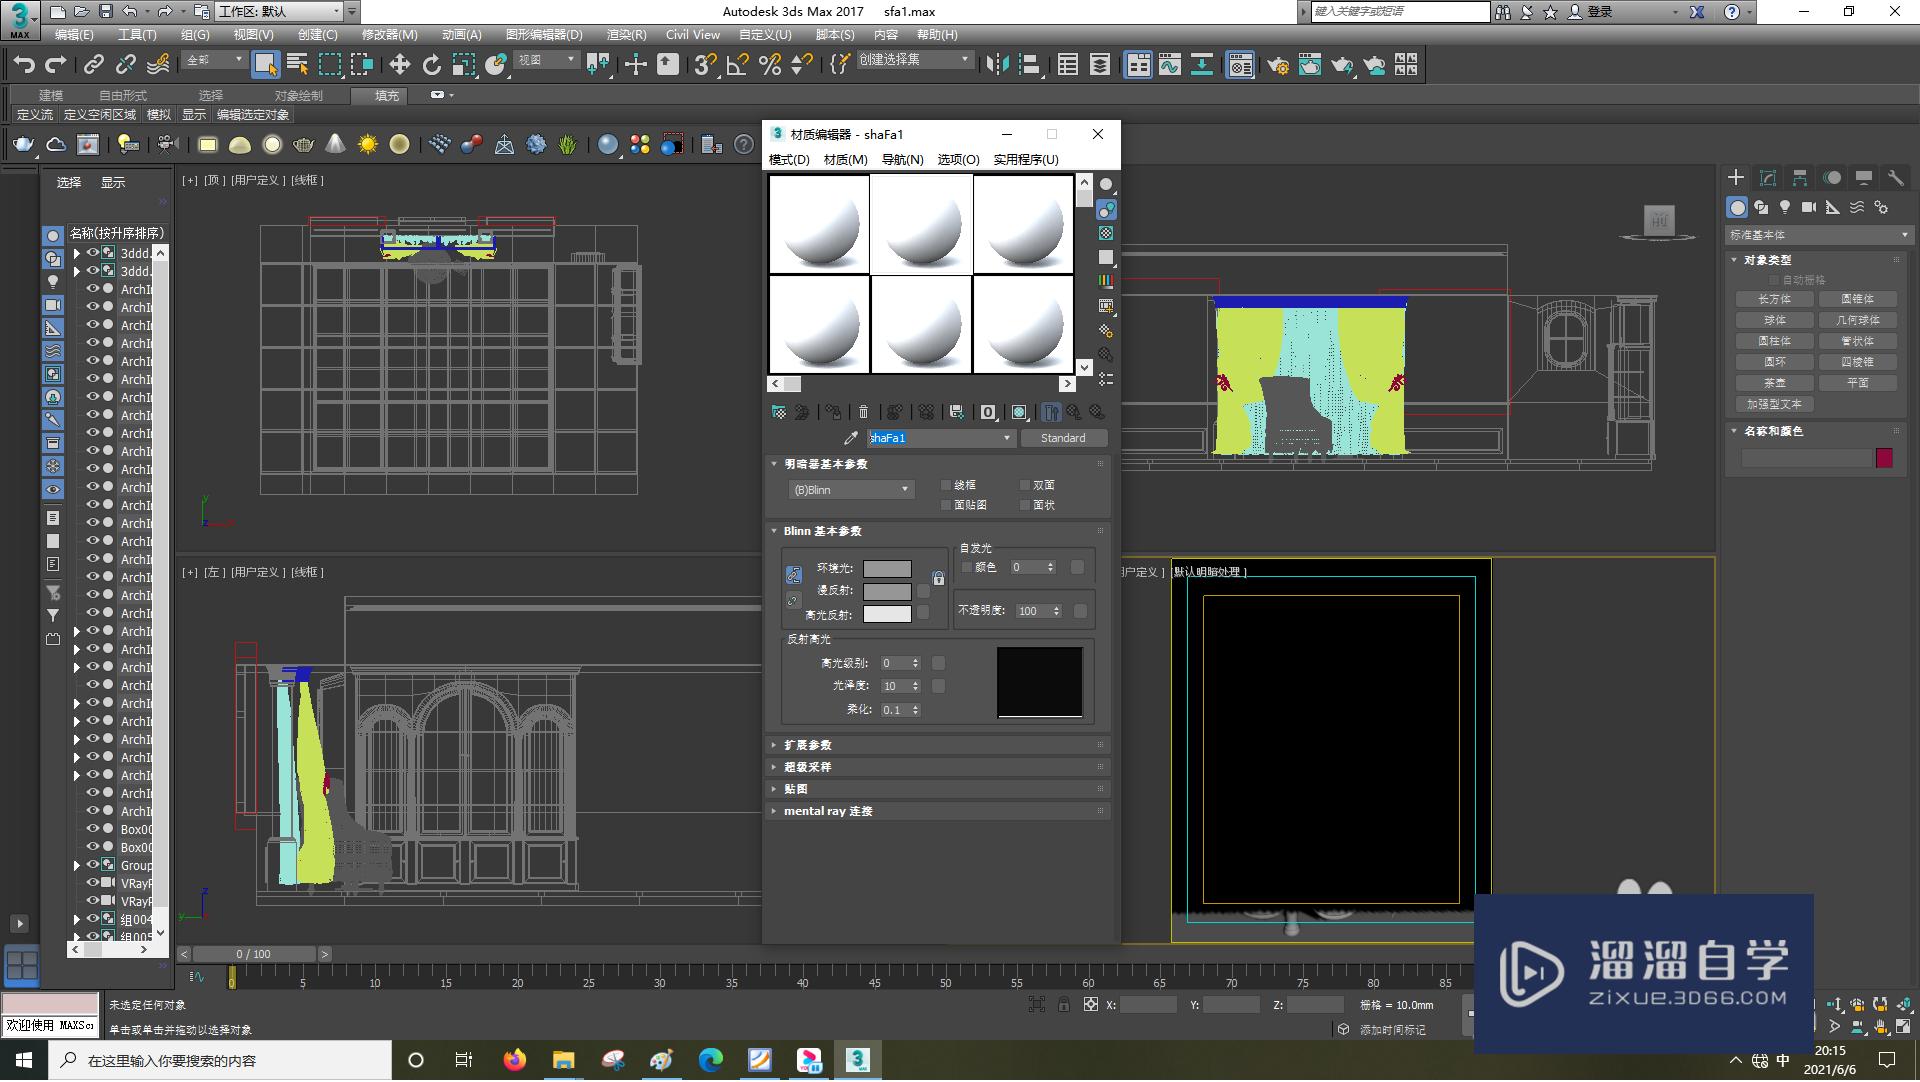Screen dimensions: 1920x1082
Task: Enable the 双面 two-sided checkbox
Action: [1025, 485]
